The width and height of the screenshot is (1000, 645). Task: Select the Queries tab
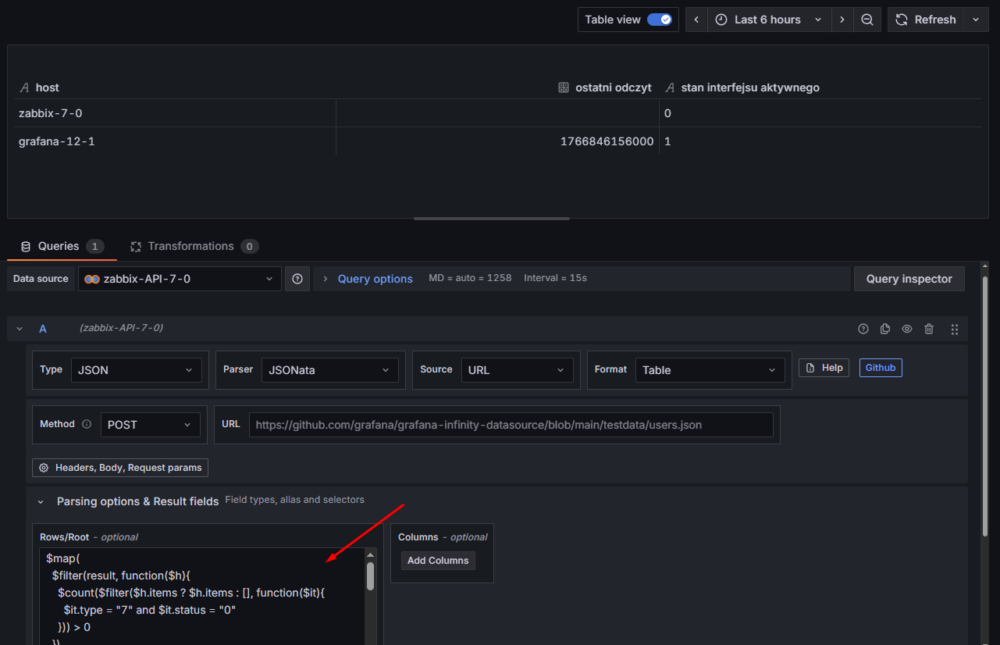point(60,246)
